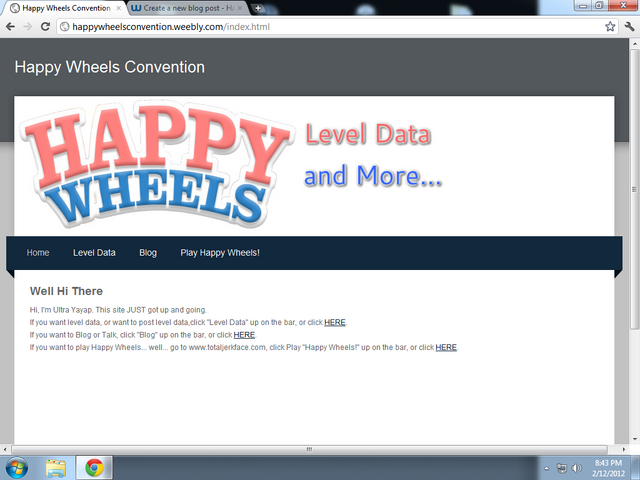Open the Level Data navigation item
640x480 pixels.
point(94,253)
